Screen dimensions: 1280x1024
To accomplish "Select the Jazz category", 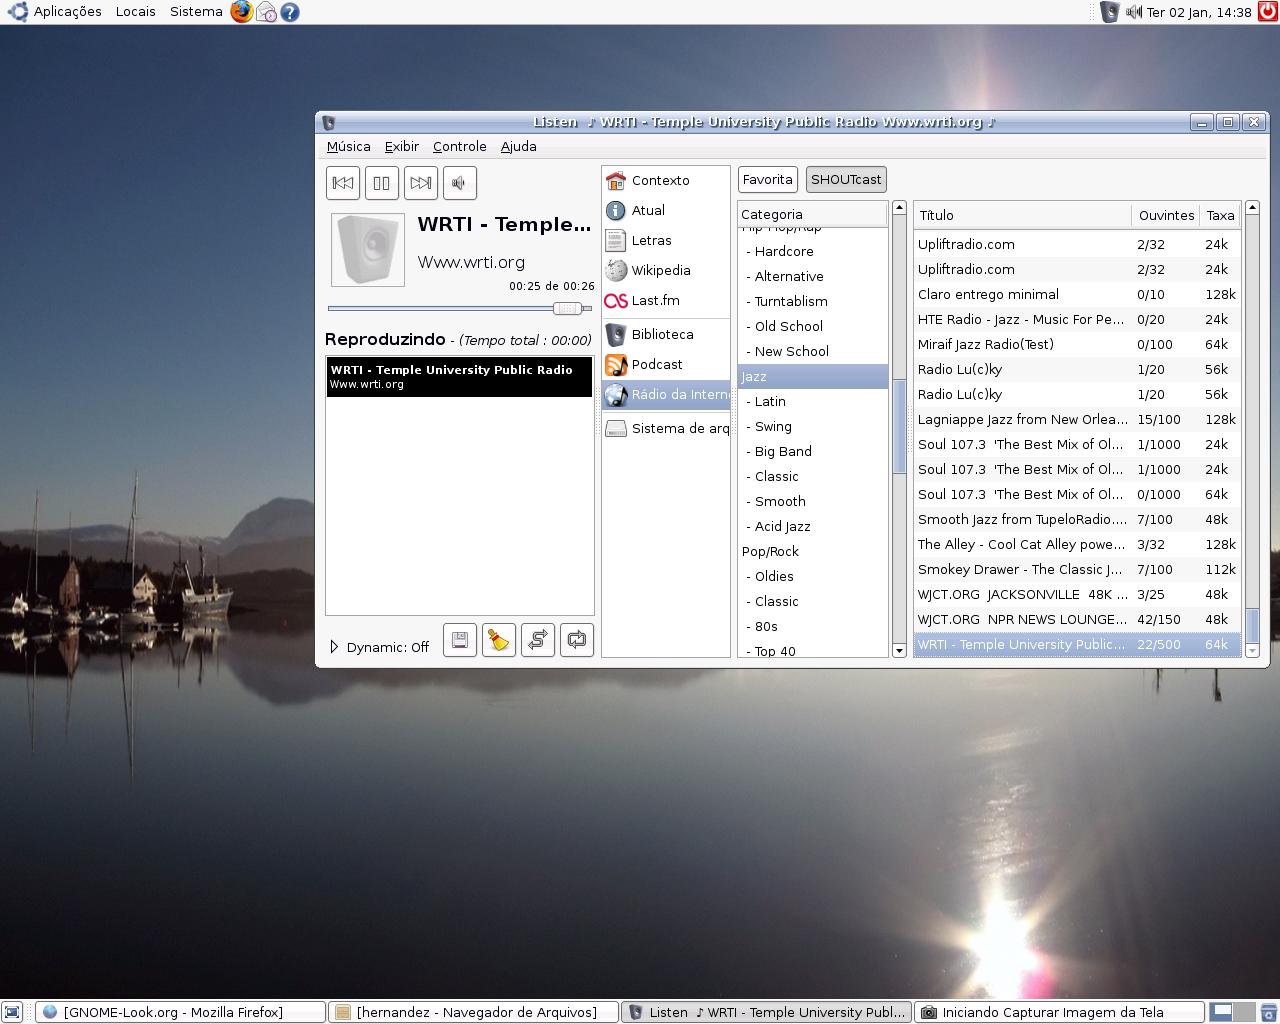I will pyautogui.click(x=813, y=376).
